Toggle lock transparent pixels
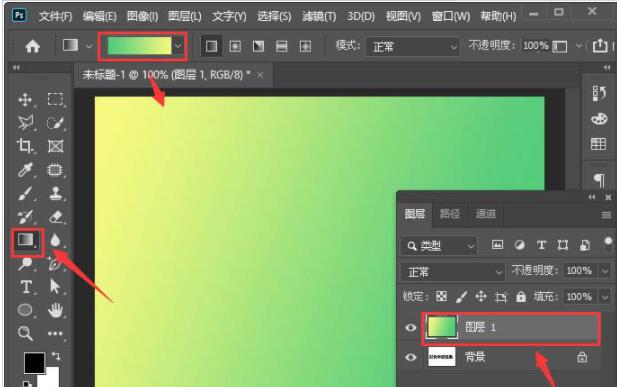The height and width of the screenshot is (387, 617). pyautogui.click(x=441, y=296)
